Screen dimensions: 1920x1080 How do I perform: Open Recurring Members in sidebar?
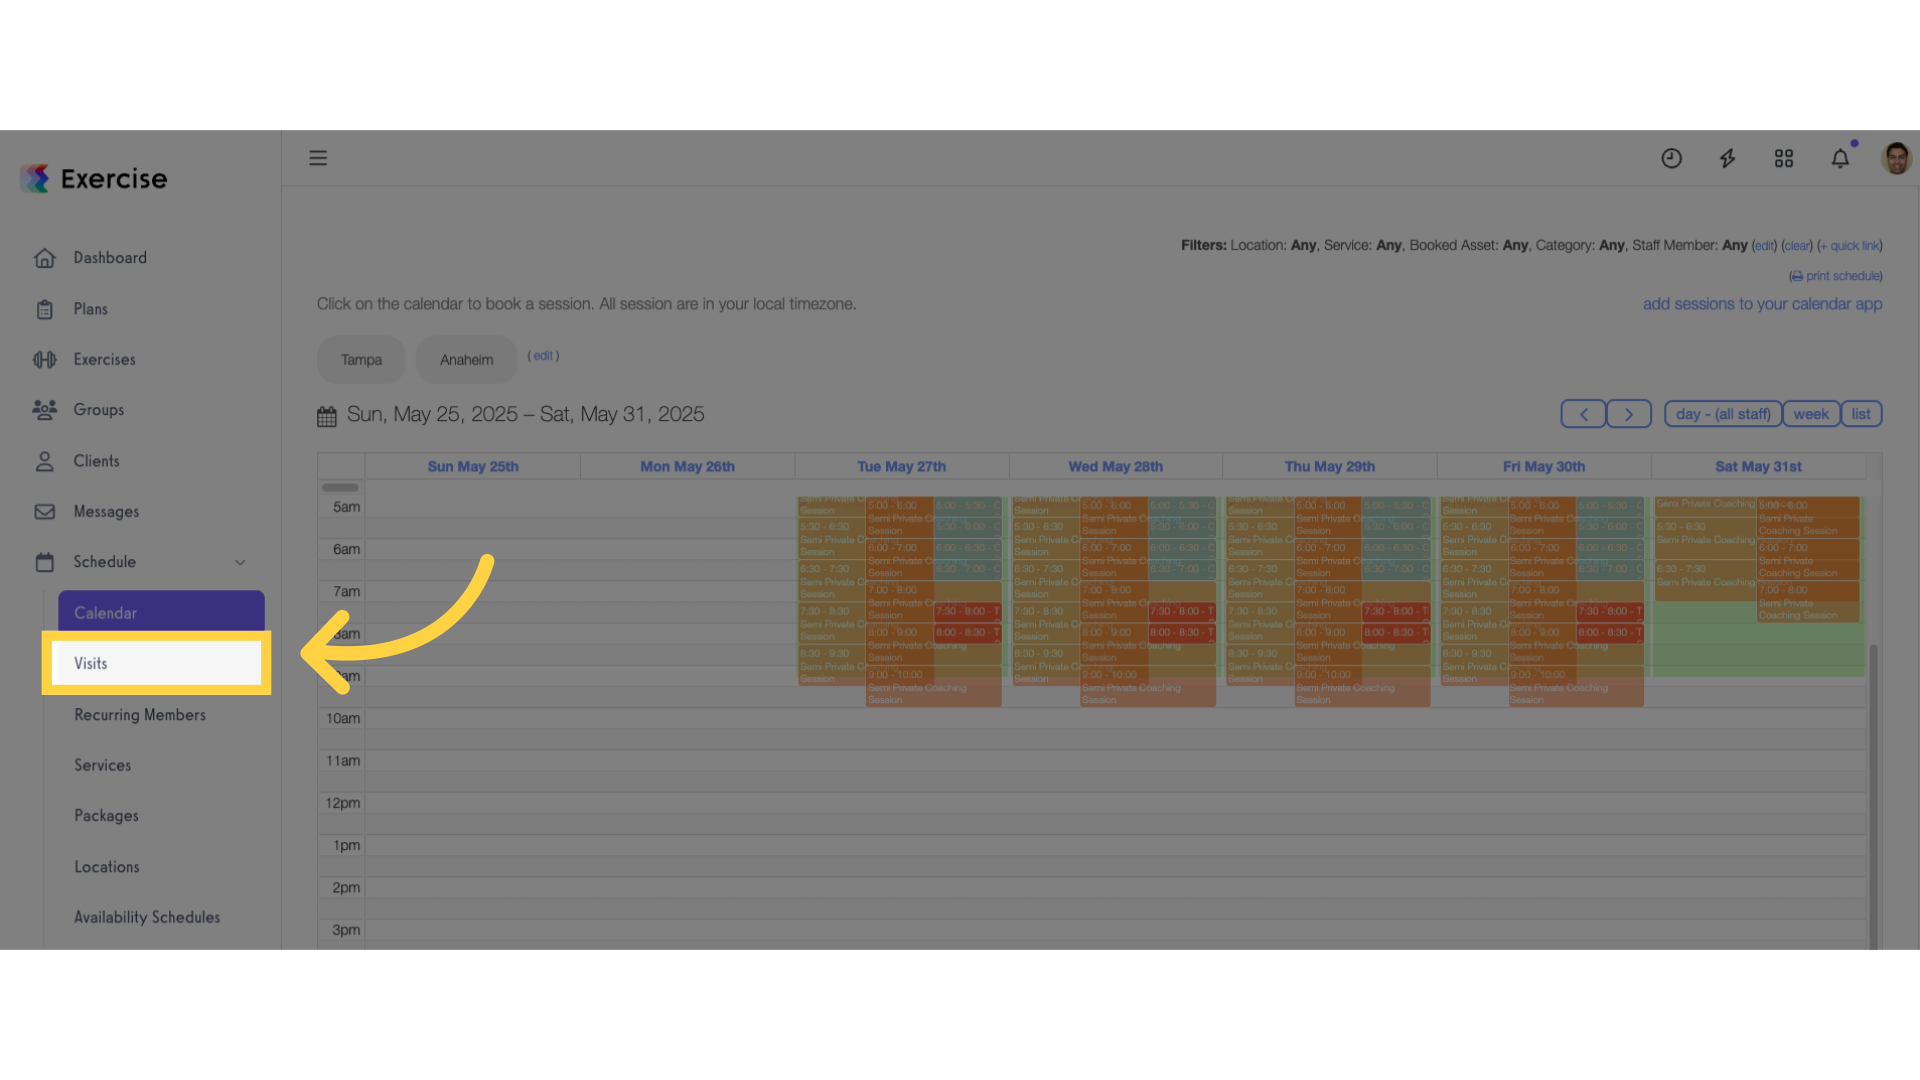tap(140, 715)
